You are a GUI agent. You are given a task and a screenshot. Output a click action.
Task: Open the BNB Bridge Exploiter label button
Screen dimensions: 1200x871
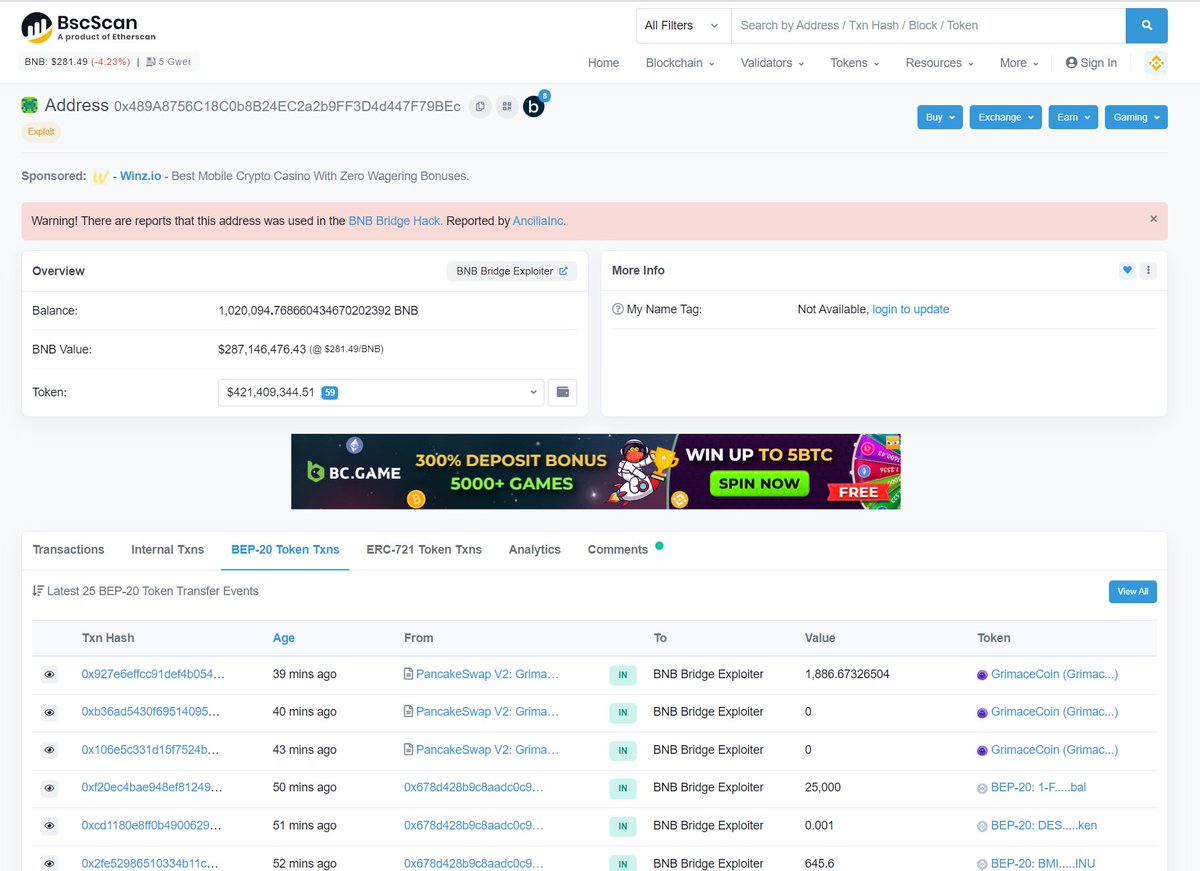(x=512, y=271)
